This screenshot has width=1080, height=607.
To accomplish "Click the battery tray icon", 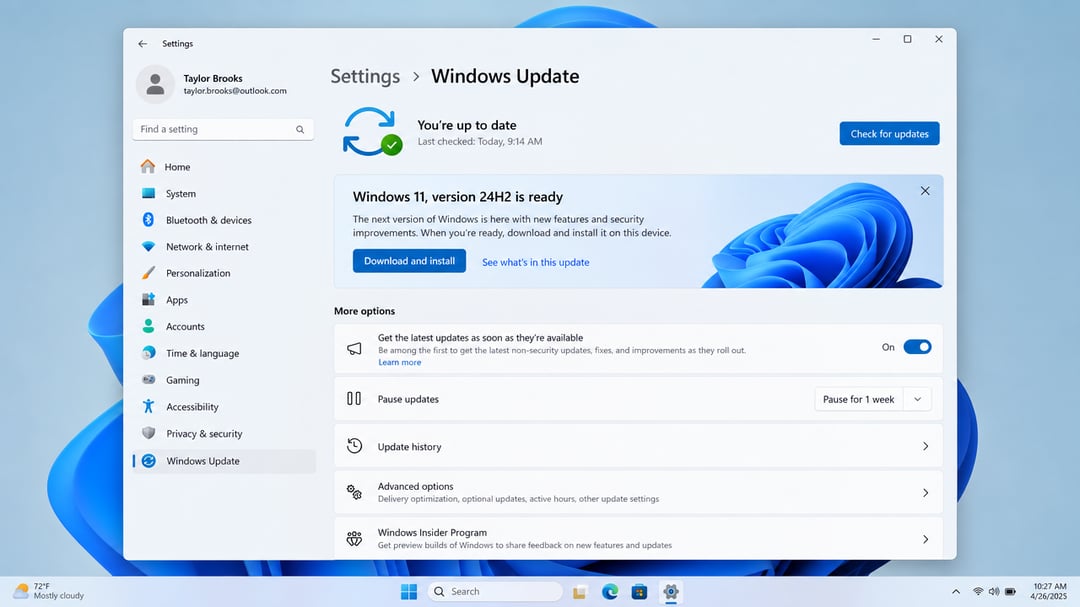I will click(x=1010, y=592).
